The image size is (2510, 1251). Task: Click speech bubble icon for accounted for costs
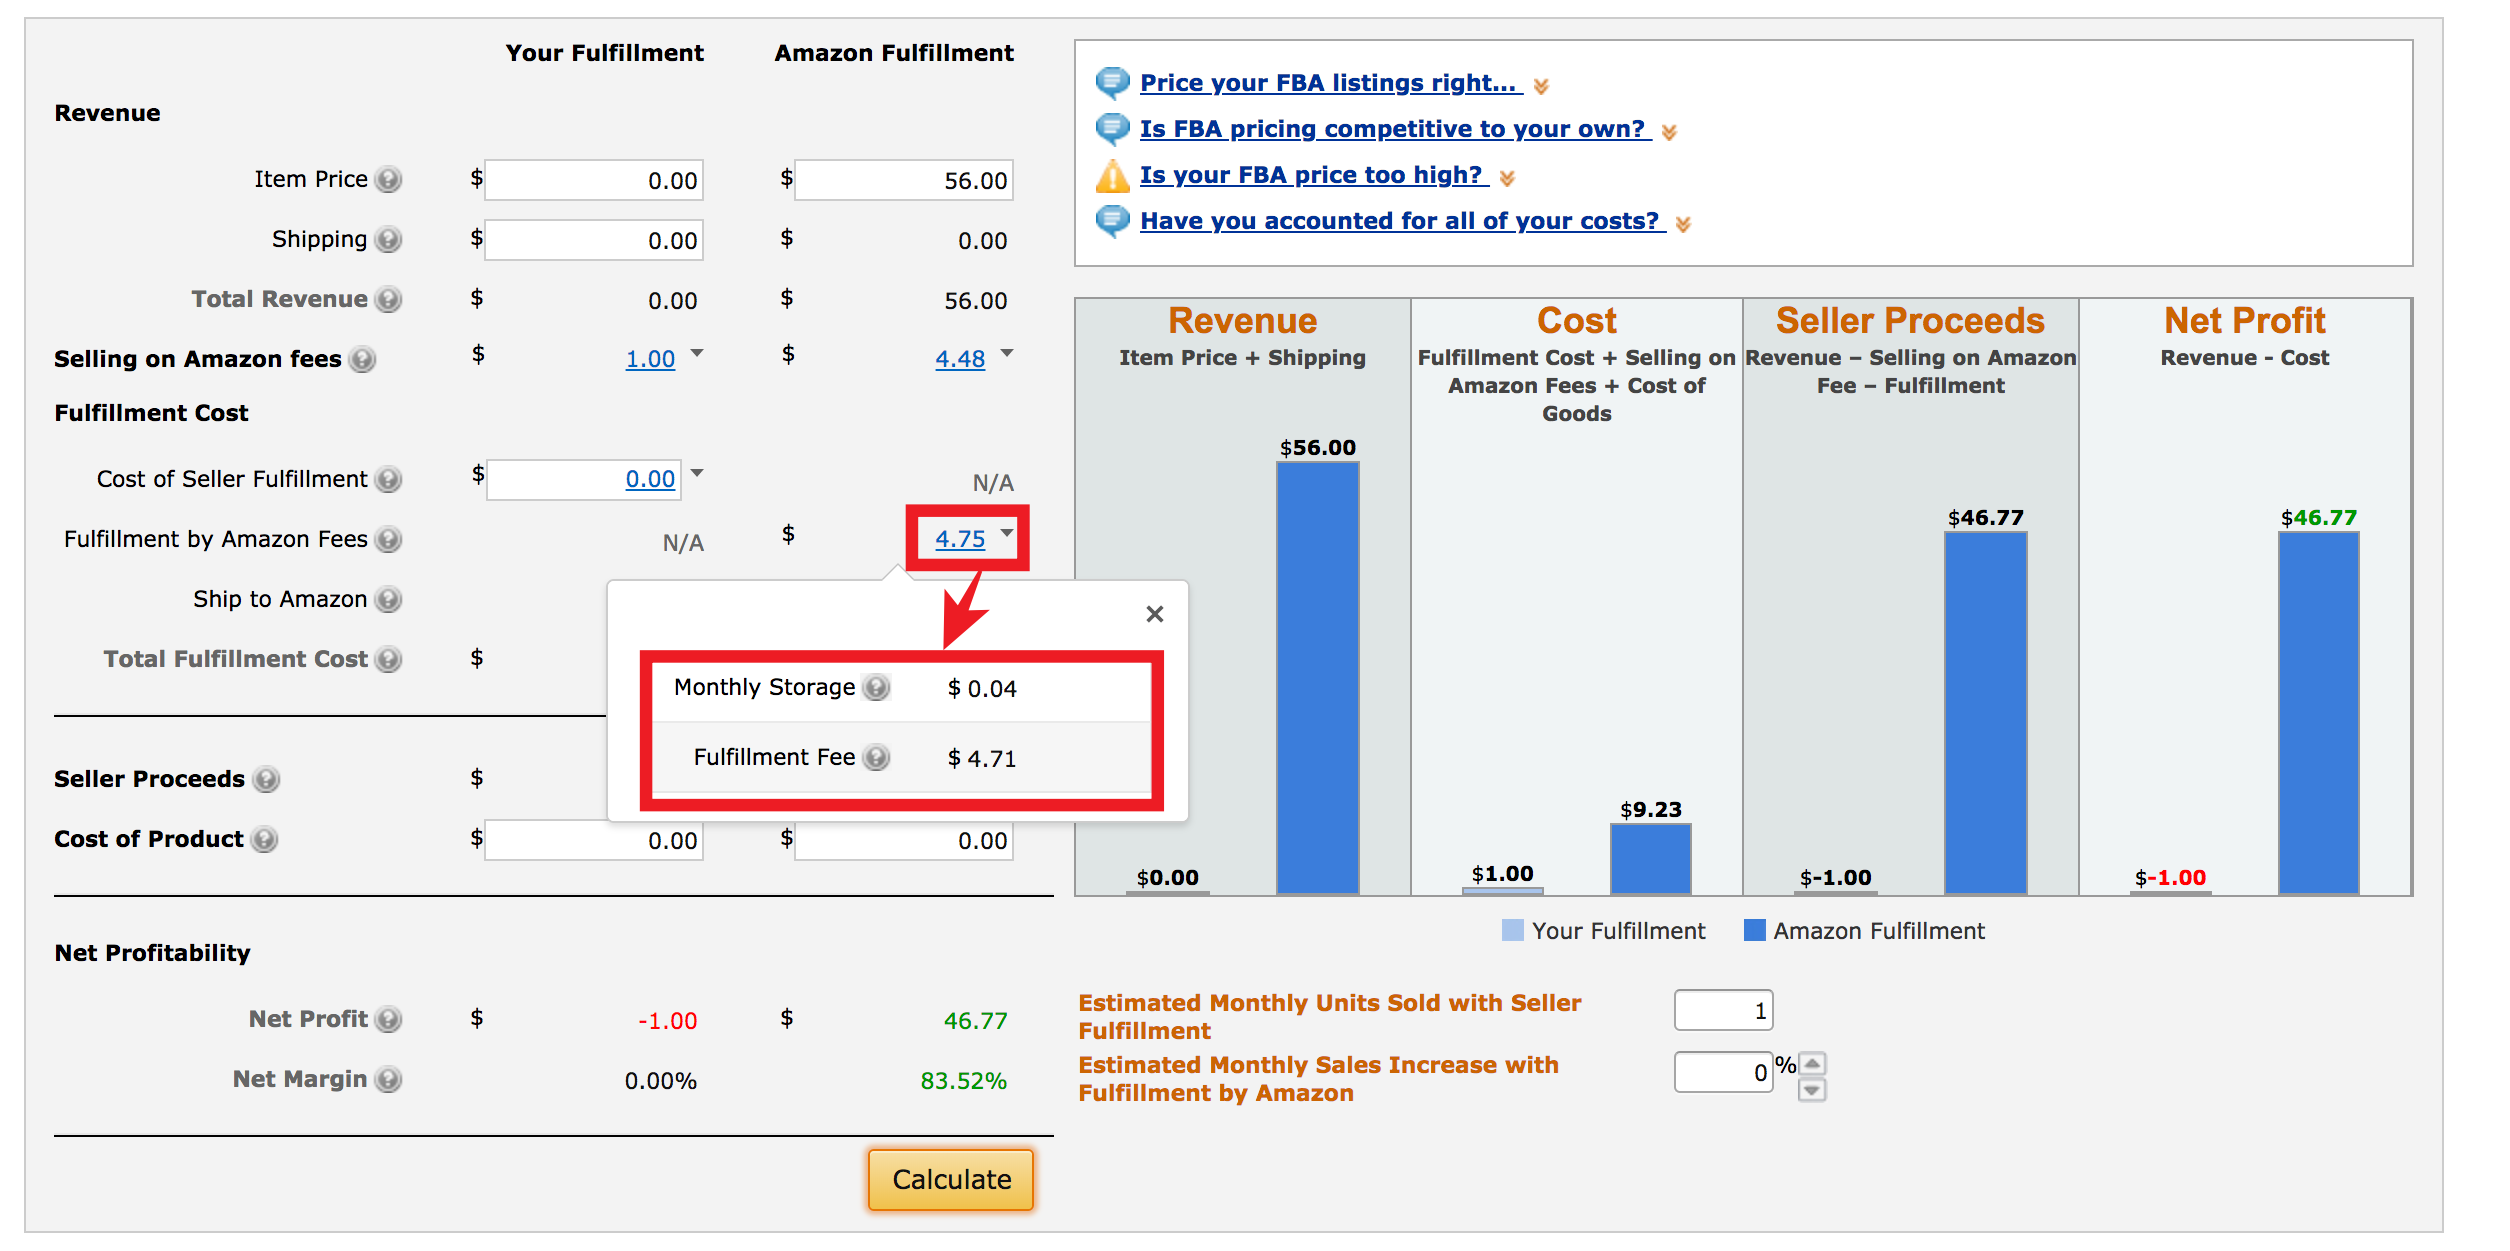1112,220
